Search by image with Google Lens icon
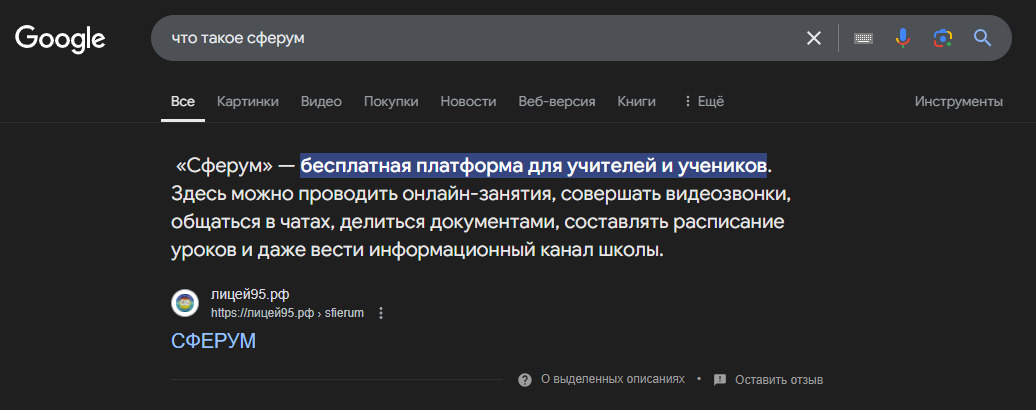Viewport: 1036px width, 410px height. point(942,38)
